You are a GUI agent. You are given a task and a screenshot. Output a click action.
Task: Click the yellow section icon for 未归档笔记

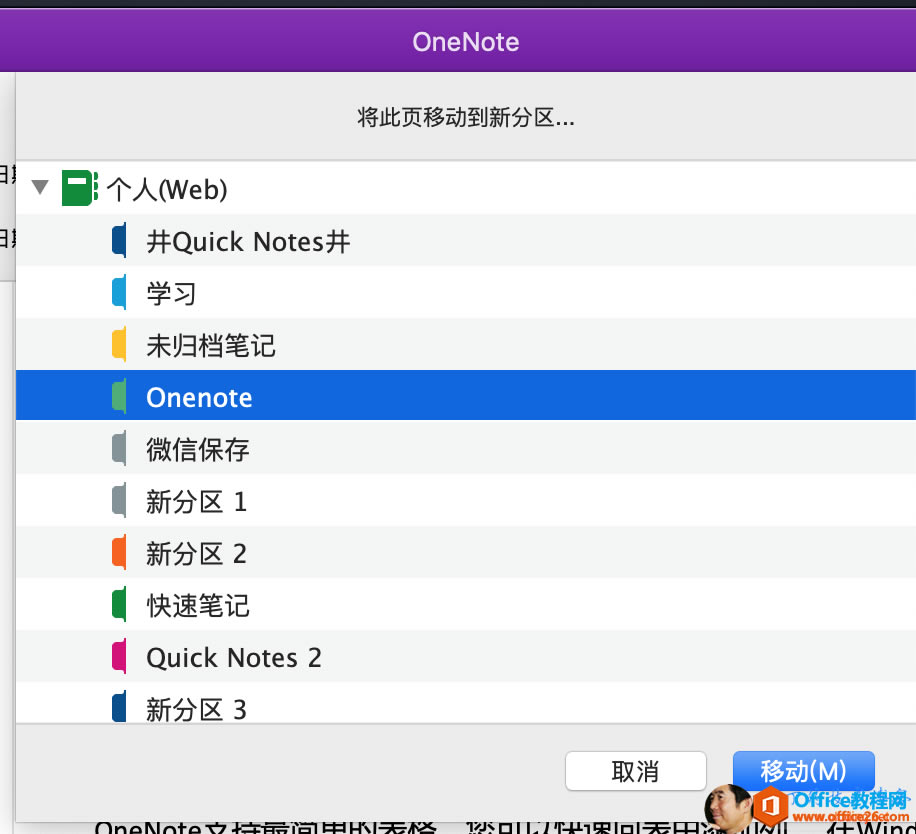(x=119, y=344)
